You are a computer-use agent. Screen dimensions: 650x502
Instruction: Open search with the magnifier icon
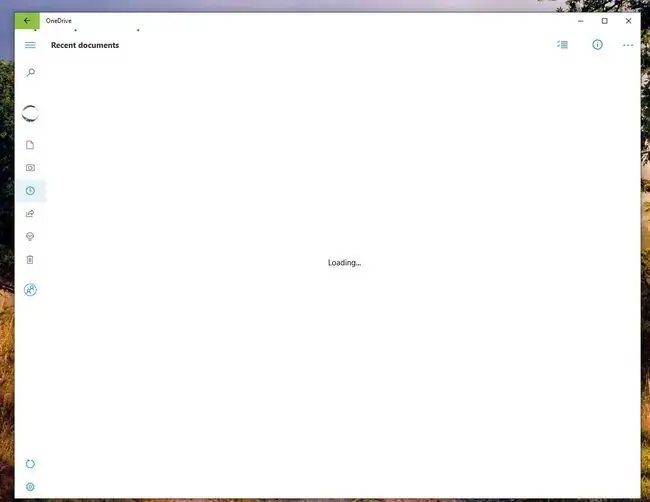pos(30,73)
